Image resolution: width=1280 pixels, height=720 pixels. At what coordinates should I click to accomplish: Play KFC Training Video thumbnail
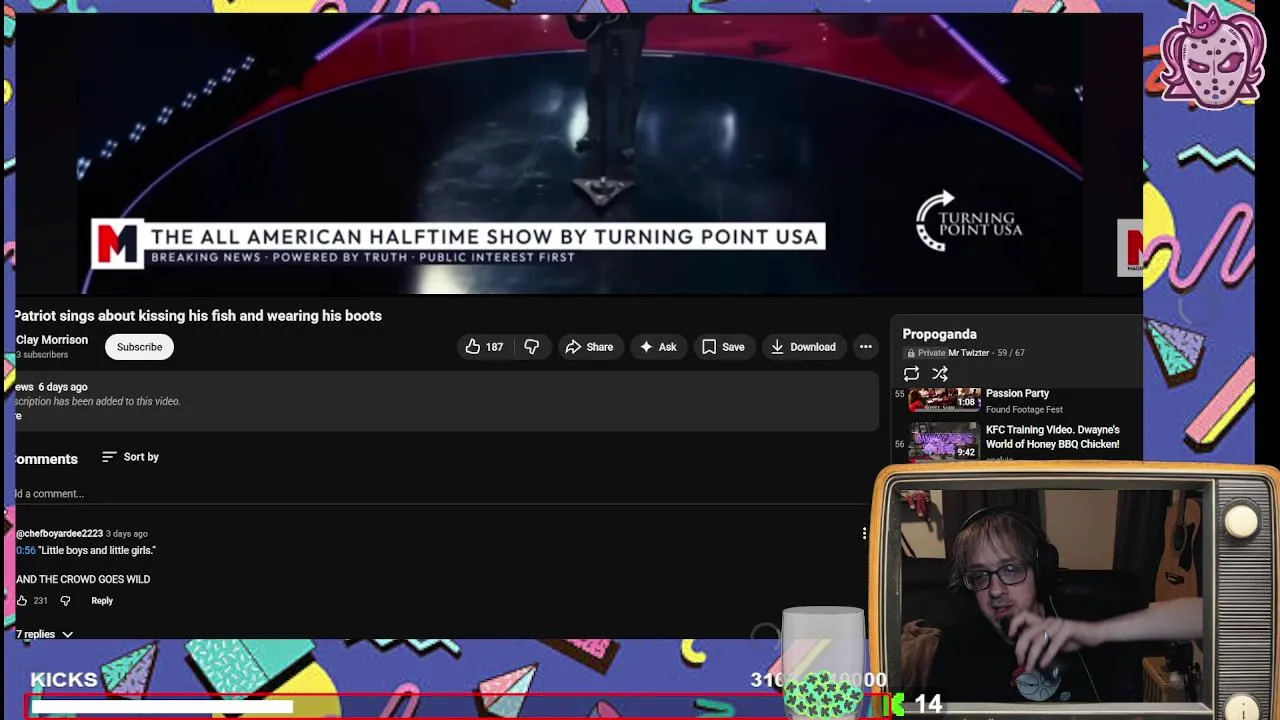[944, 441]
